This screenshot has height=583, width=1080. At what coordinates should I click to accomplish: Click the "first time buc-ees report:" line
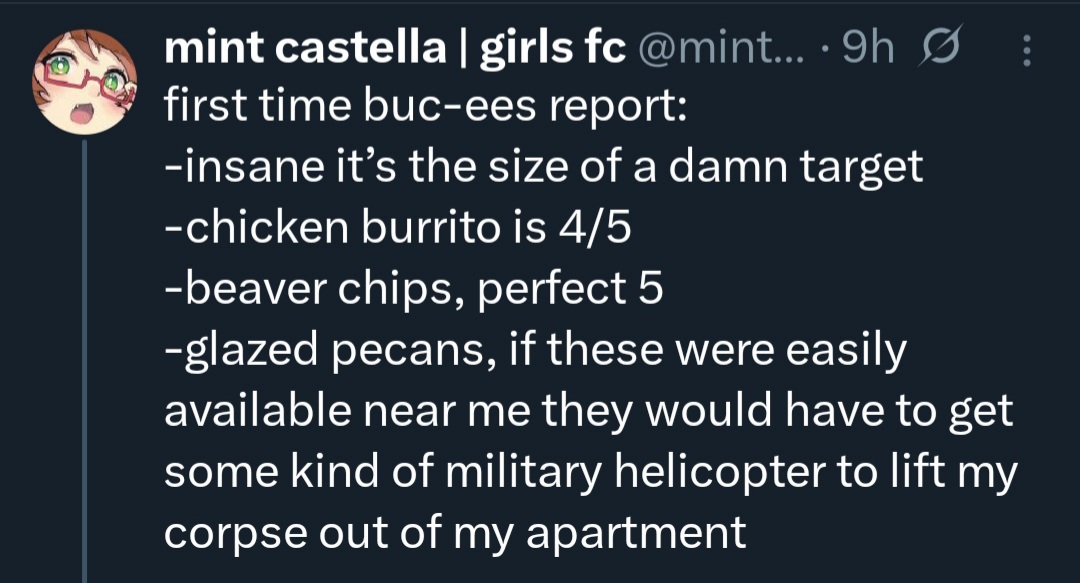point(424,106)
